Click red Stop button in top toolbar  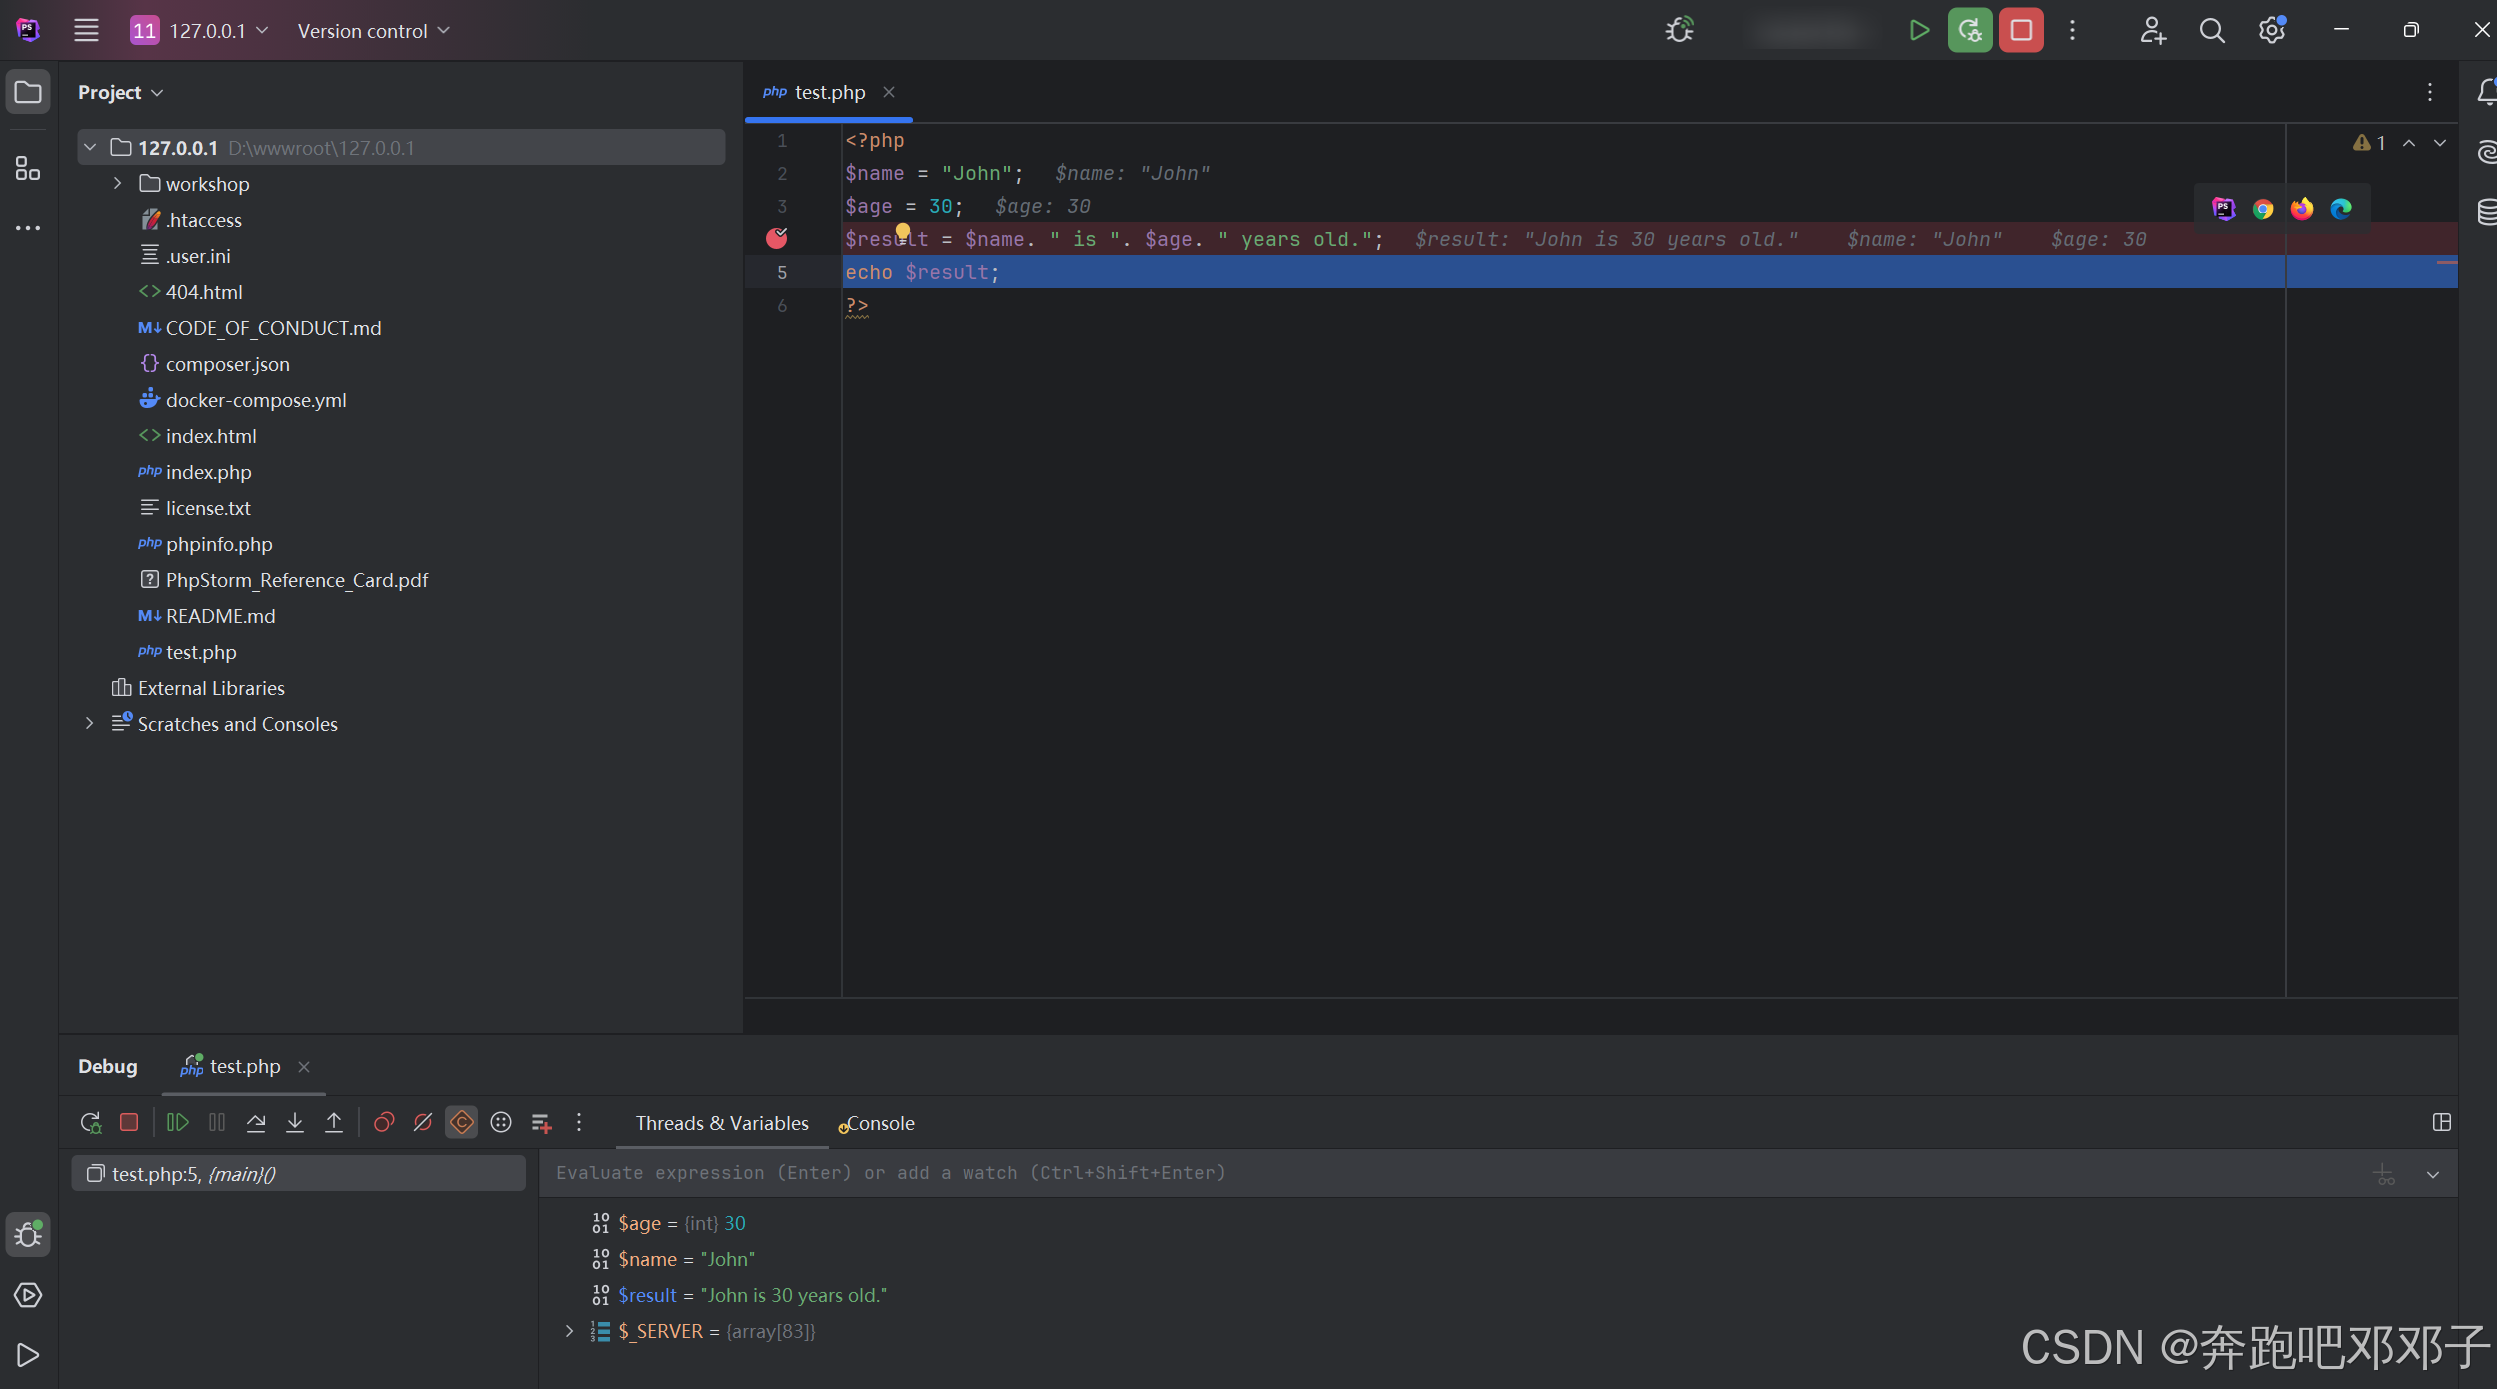click(x=2021, y=30)
